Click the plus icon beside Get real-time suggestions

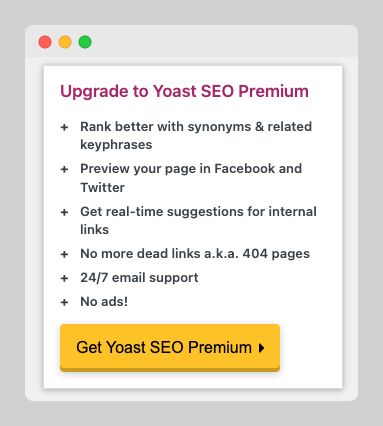point(64,212)
